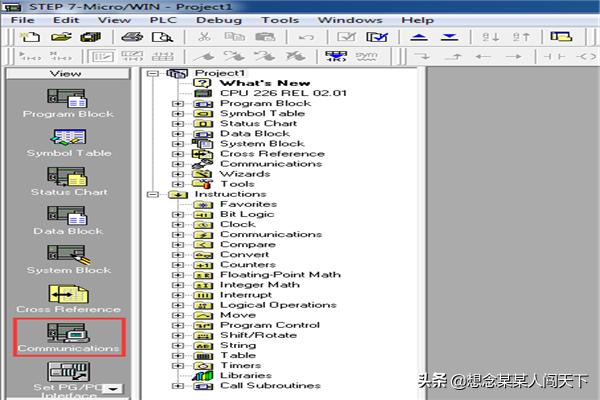Click the sort ascending toolbar icon

491,37
